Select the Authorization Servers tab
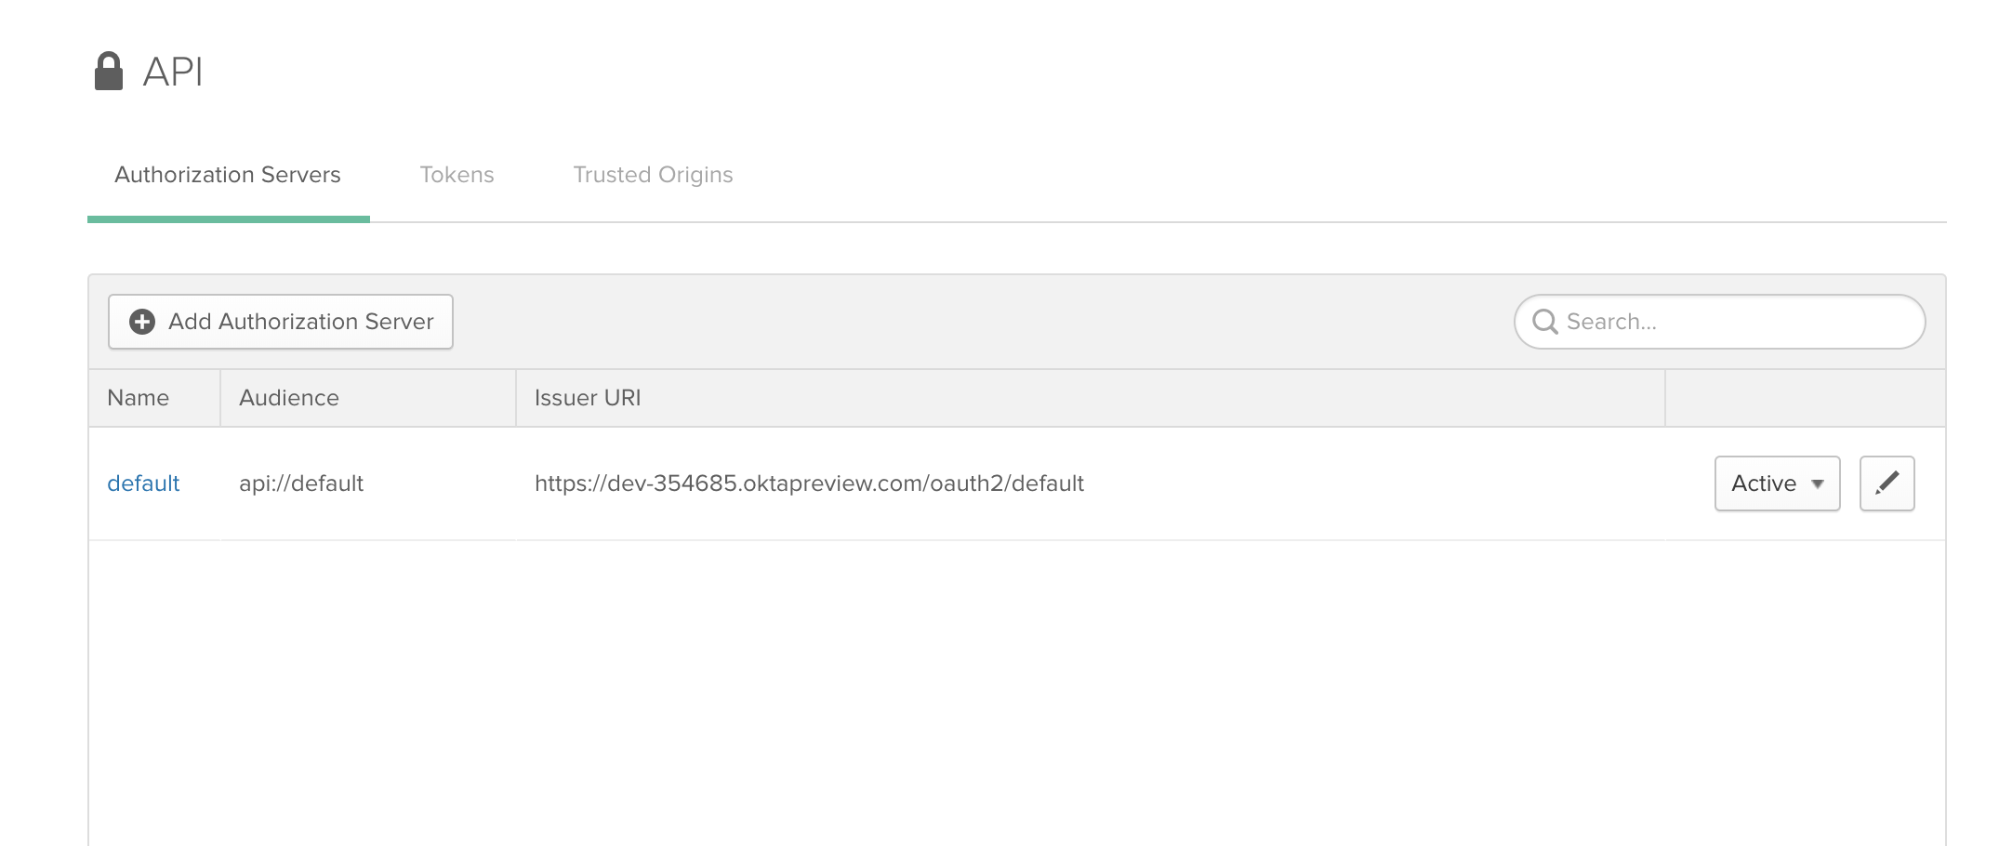1999x847 pixels. pos(228,175)
